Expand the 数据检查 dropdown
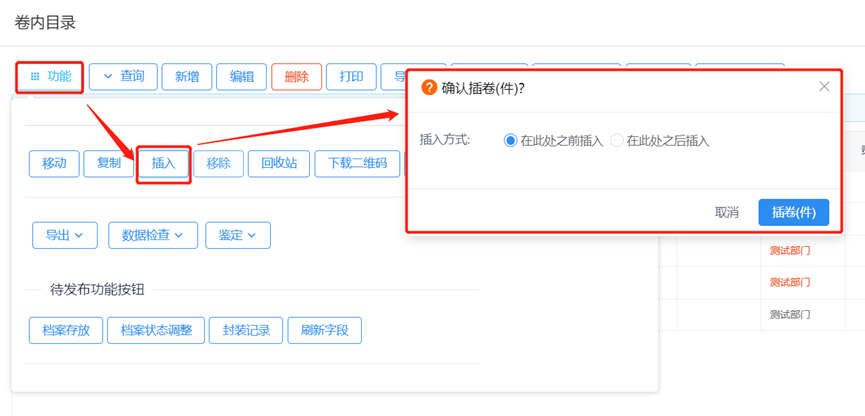The height and width of the screenshot is (416, 865). pos(153,235)
